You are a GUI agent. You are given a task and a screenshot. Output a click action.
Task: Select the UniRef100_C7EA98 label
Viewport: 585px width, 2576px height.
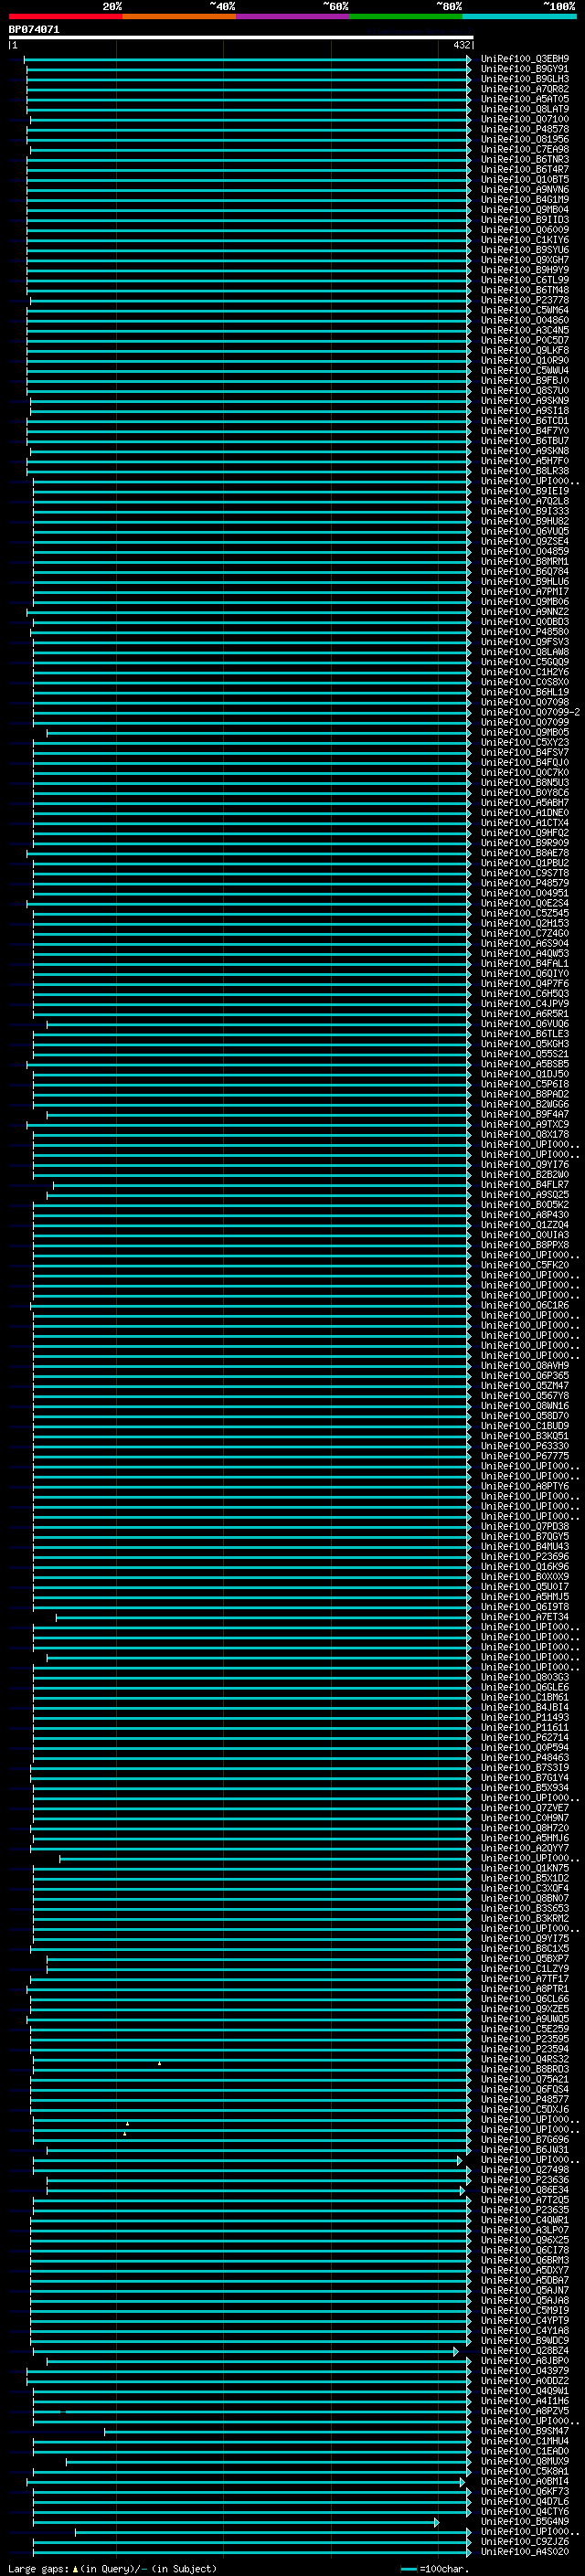click(x=524, y=149)
